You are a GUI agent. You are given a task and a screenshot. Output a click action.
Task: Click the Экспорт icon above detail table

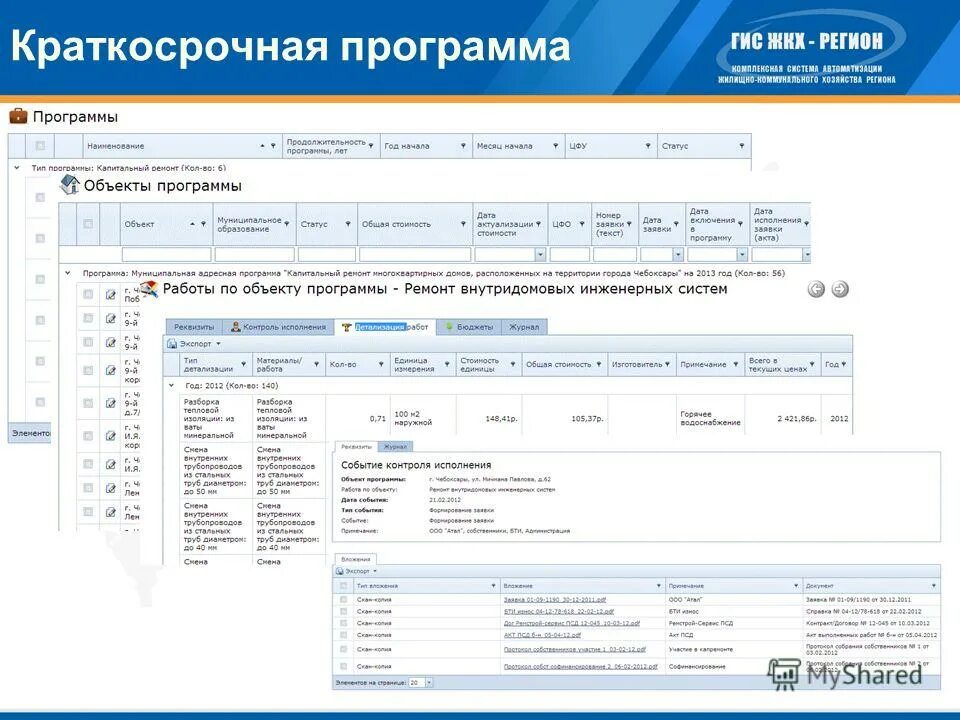pyautogui.click(x=173, y=341)
